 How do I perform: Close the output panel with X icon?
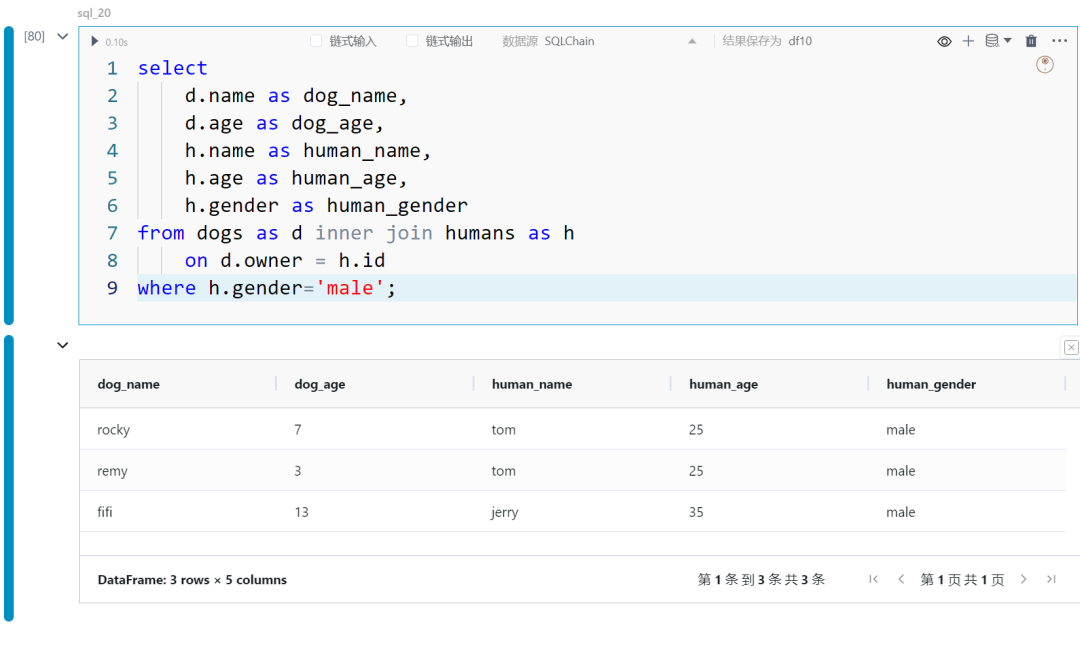(1071, 347)
